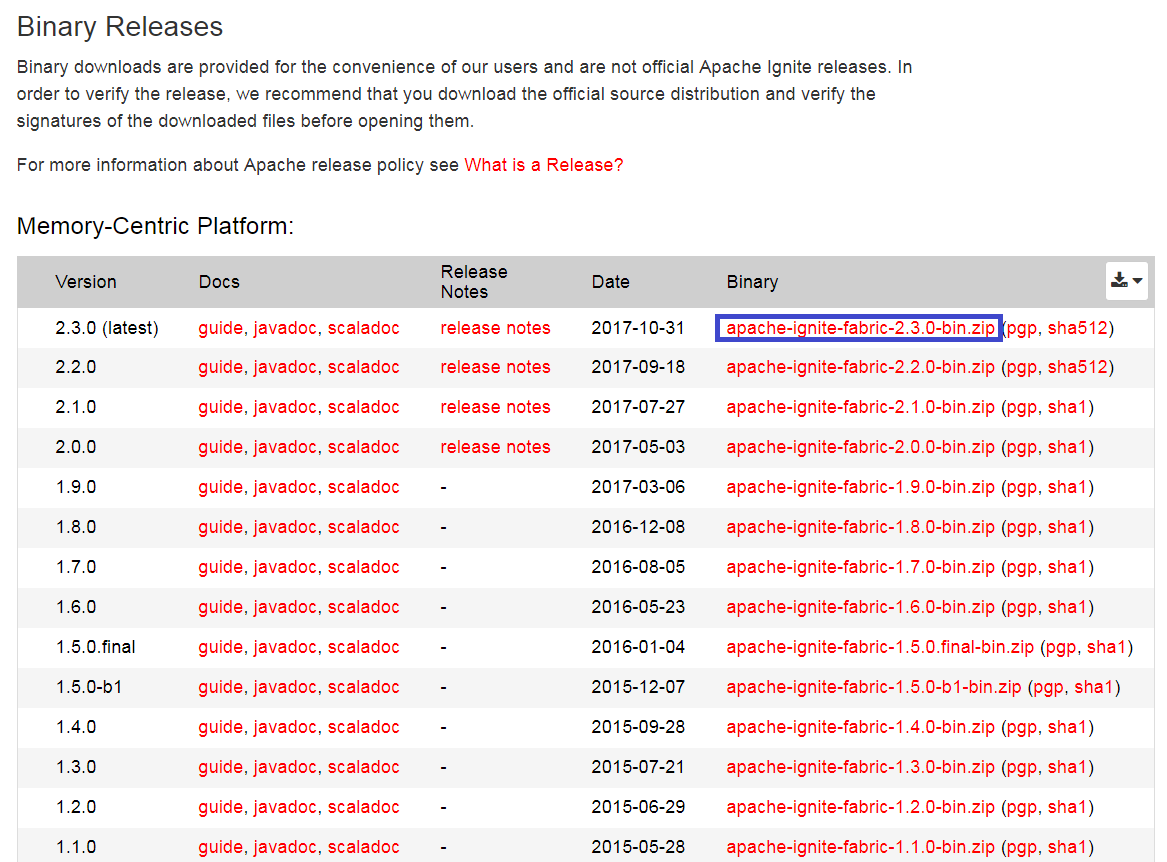The image size is (1167, 862).
Task: Open javadoc for version 1.4.0
Action: pos(285,727)
